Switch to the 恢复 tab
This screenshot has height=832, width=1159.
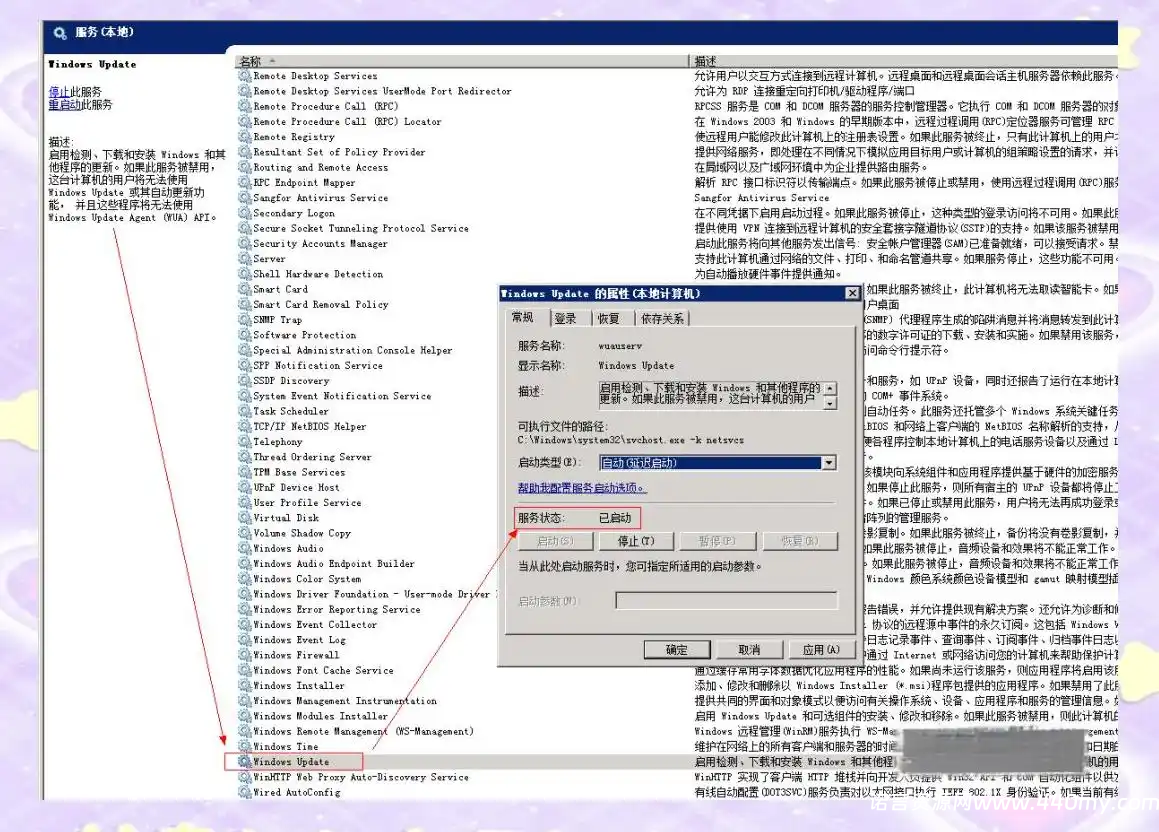click(609, 318)
